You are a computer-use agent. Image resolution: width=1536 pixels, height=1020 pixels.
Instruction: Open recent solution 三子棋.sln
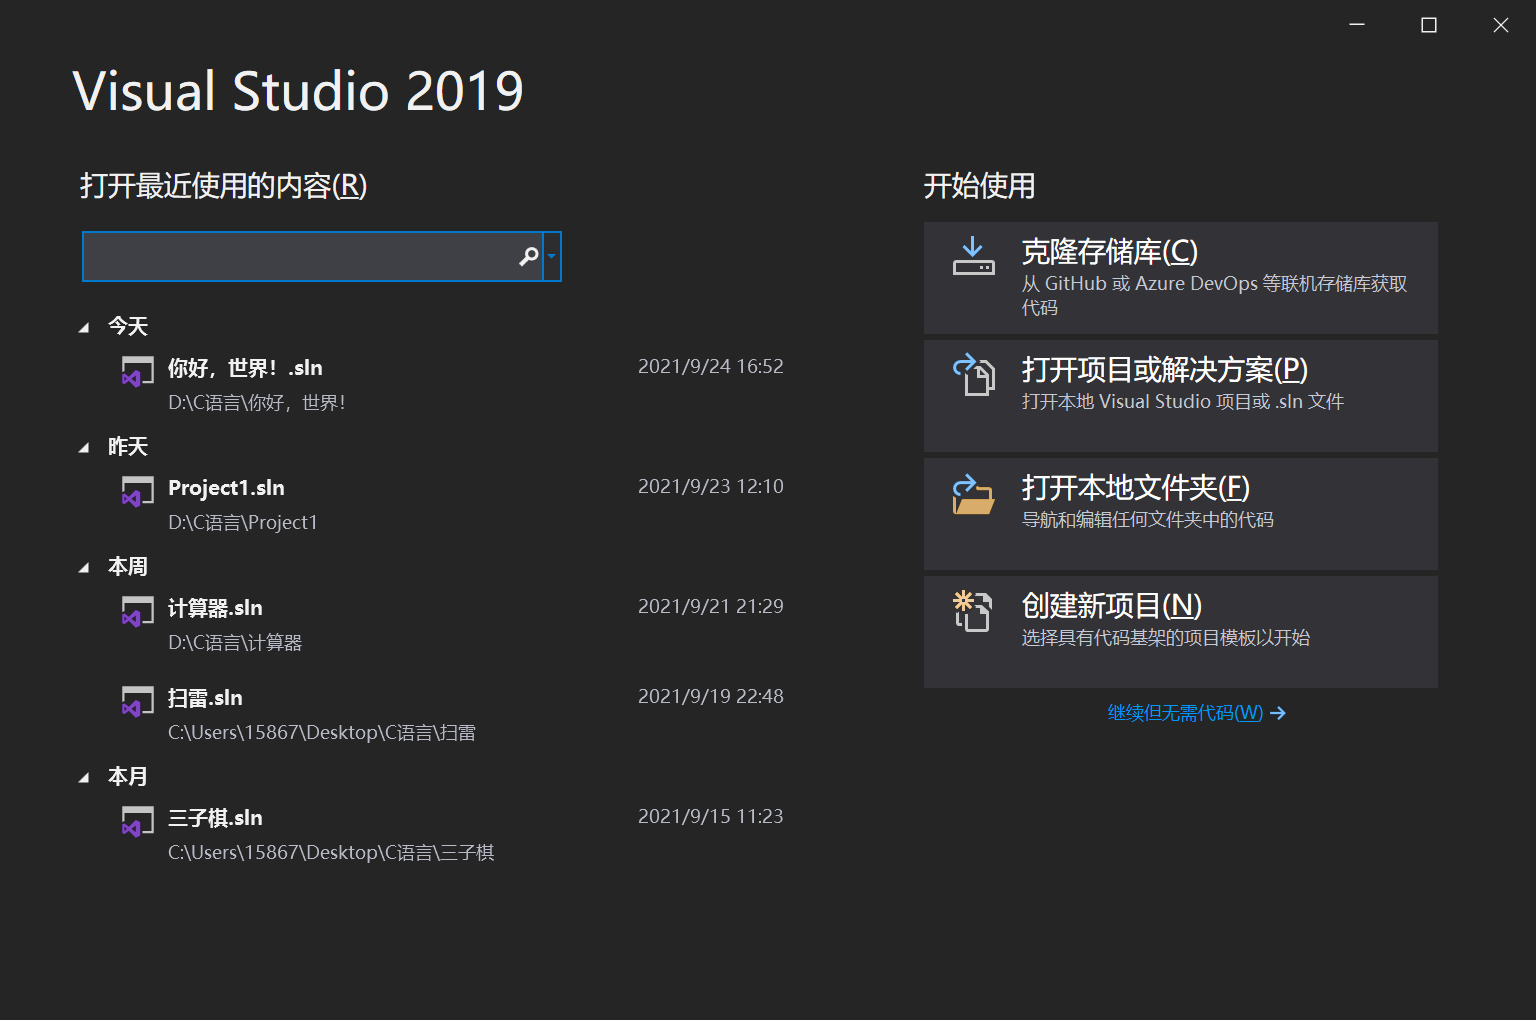[215, 818]
